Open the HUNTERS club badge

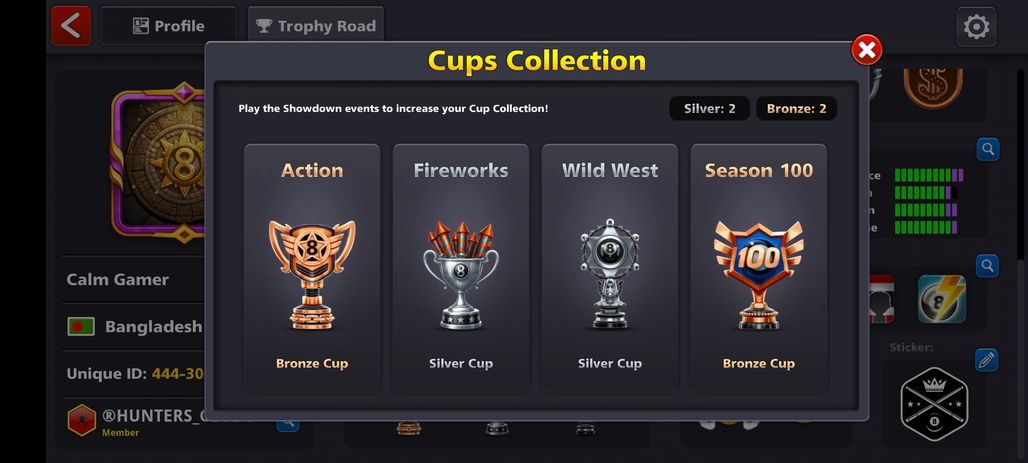point(82,420)
